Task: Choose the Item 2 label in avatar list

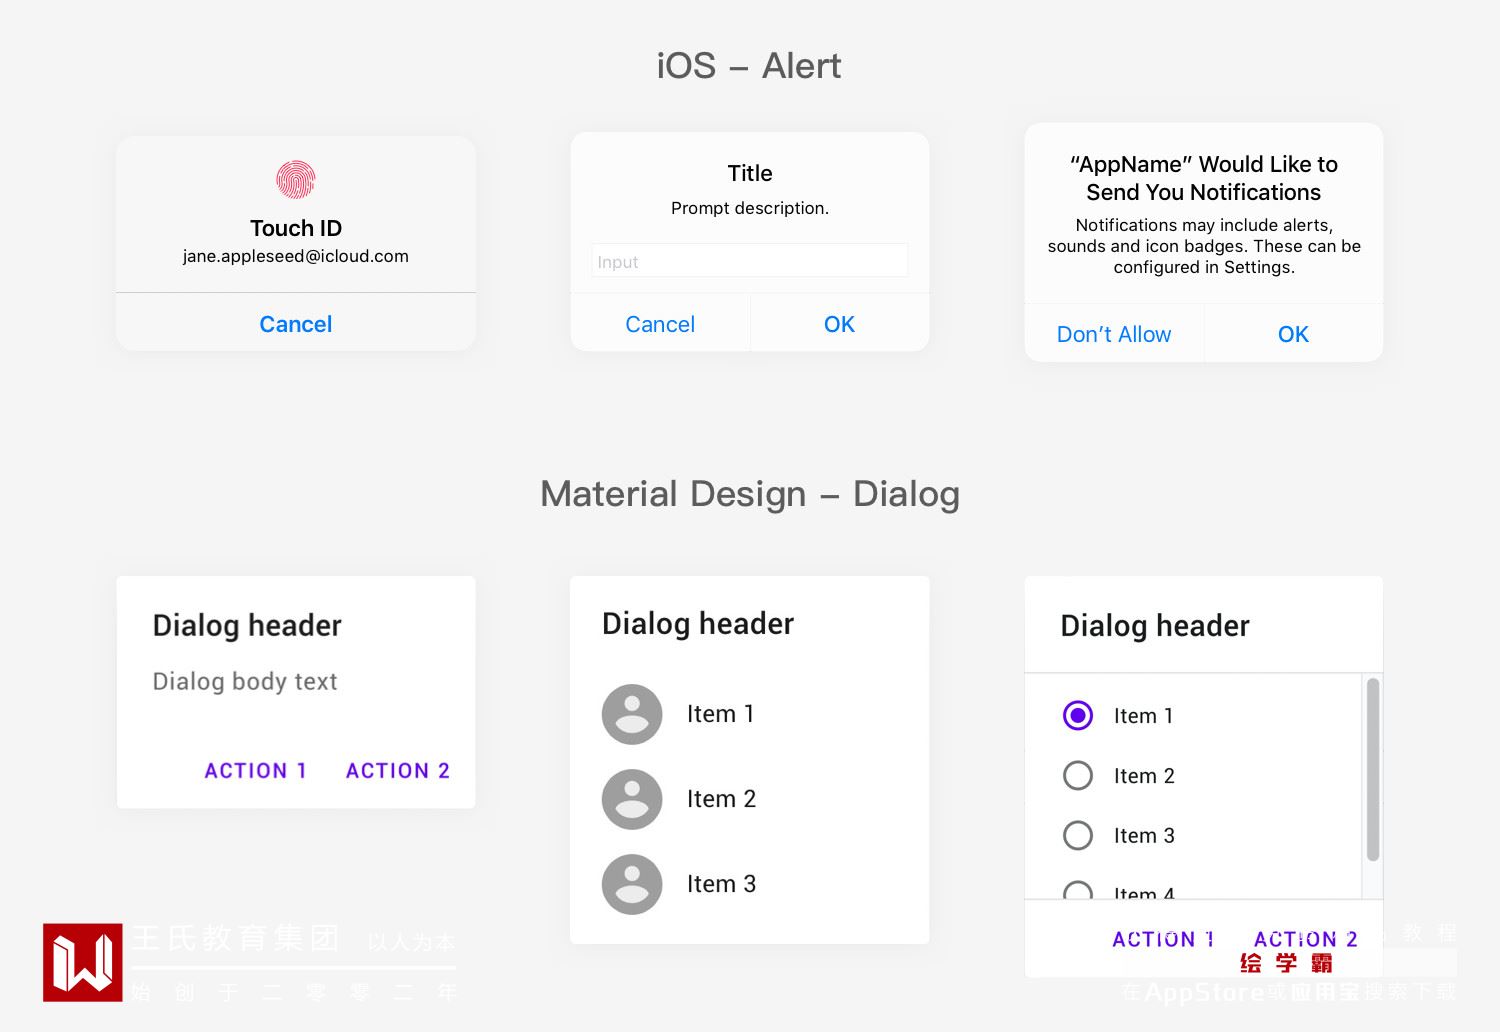Action: (721, 799)
